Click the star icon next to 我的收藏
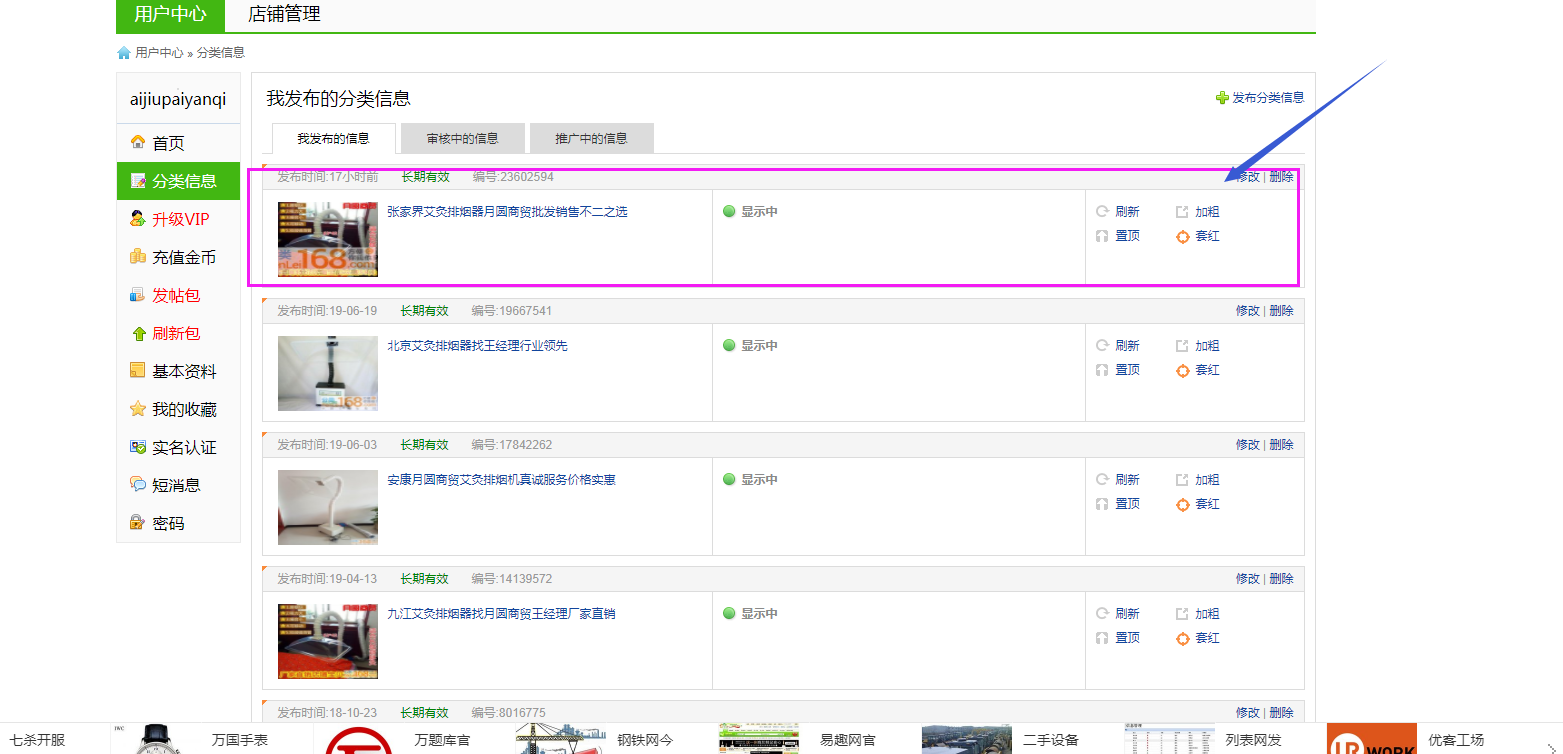The width and height of the screenshot is (1563, 754). point(138,409)
